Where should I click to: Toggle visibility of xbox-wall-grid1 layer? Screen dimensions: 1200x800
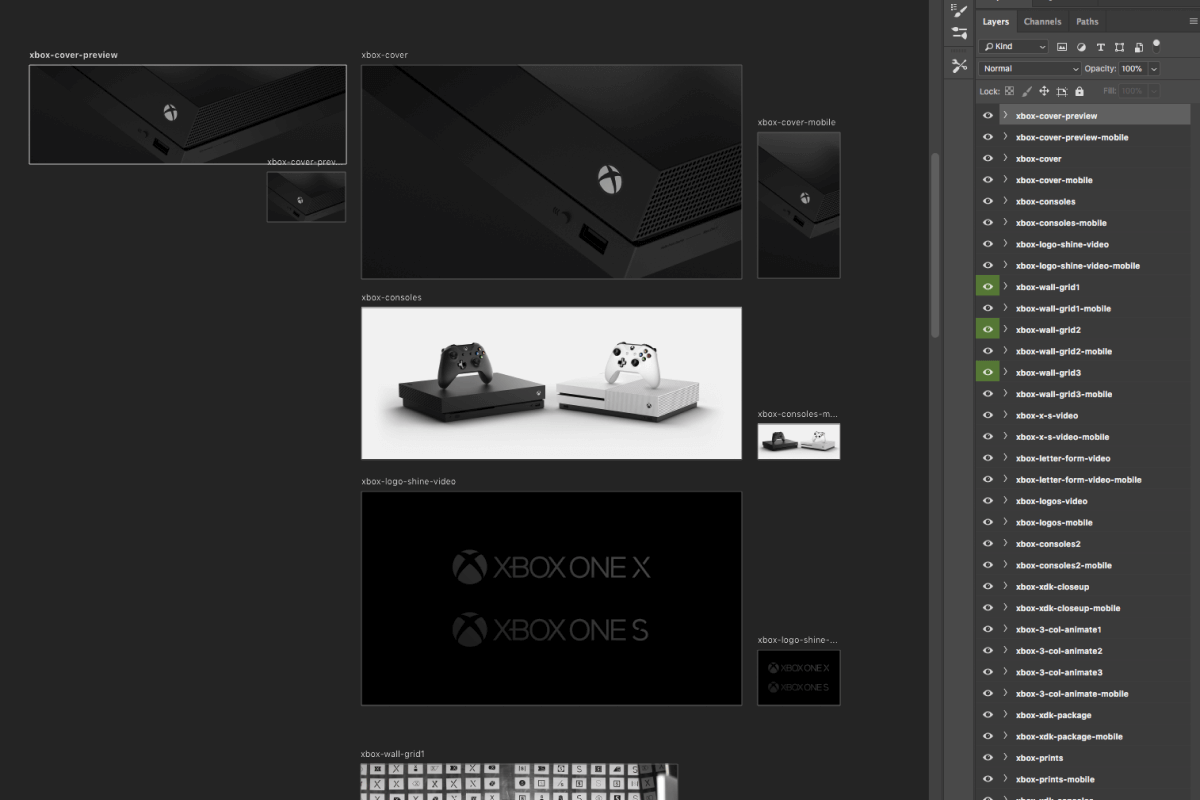(x=988, y=287)
